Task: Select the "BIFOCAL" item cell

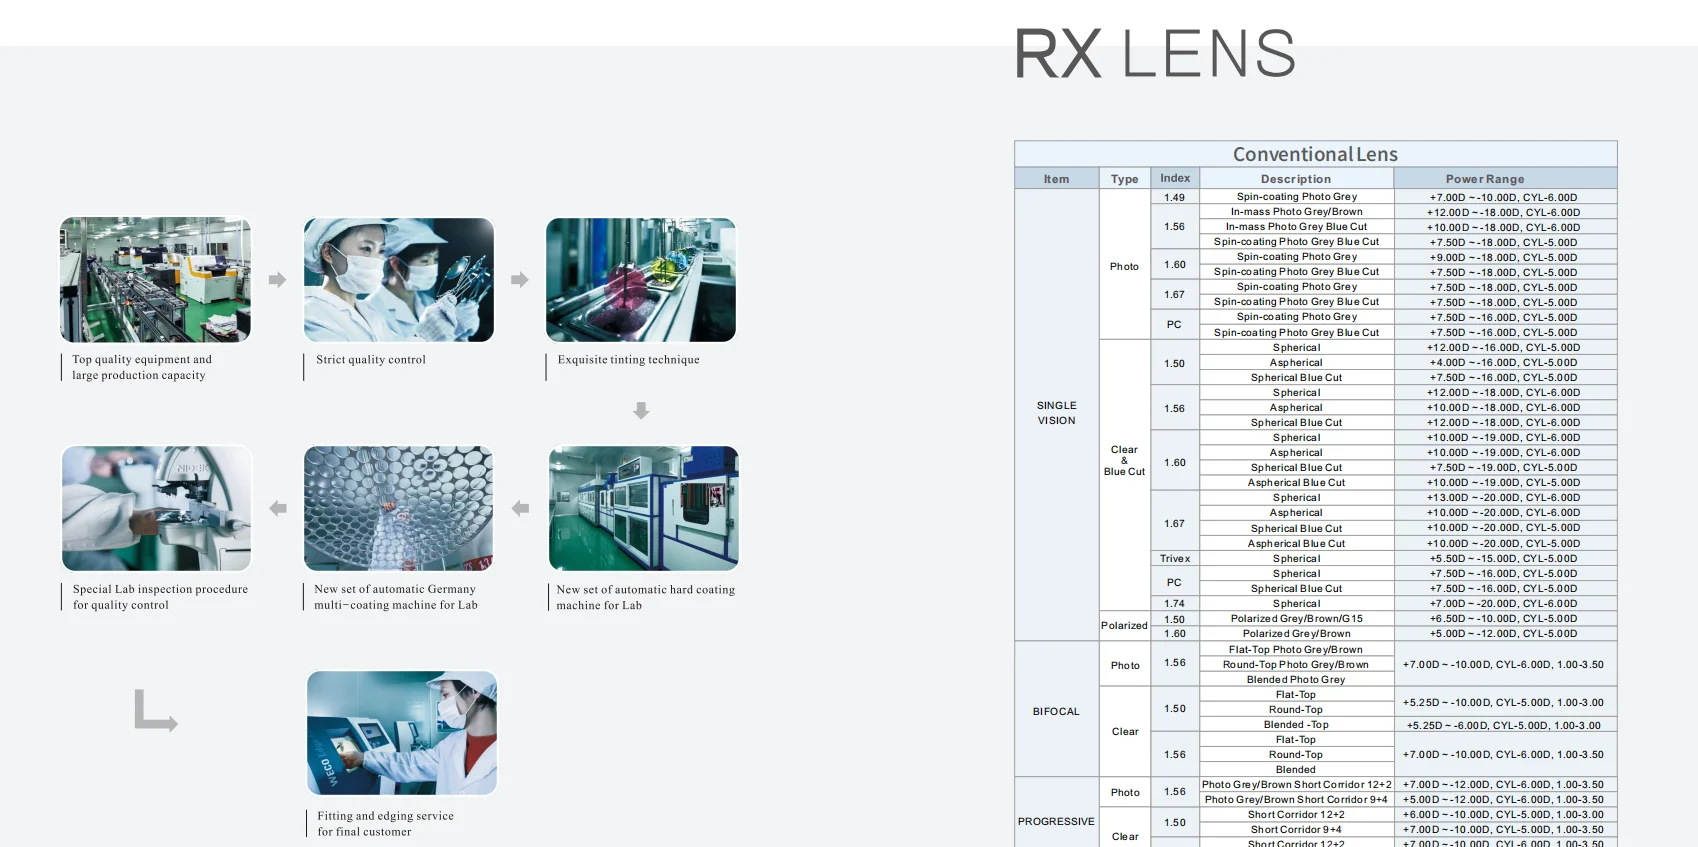Action: point(1057,711)
